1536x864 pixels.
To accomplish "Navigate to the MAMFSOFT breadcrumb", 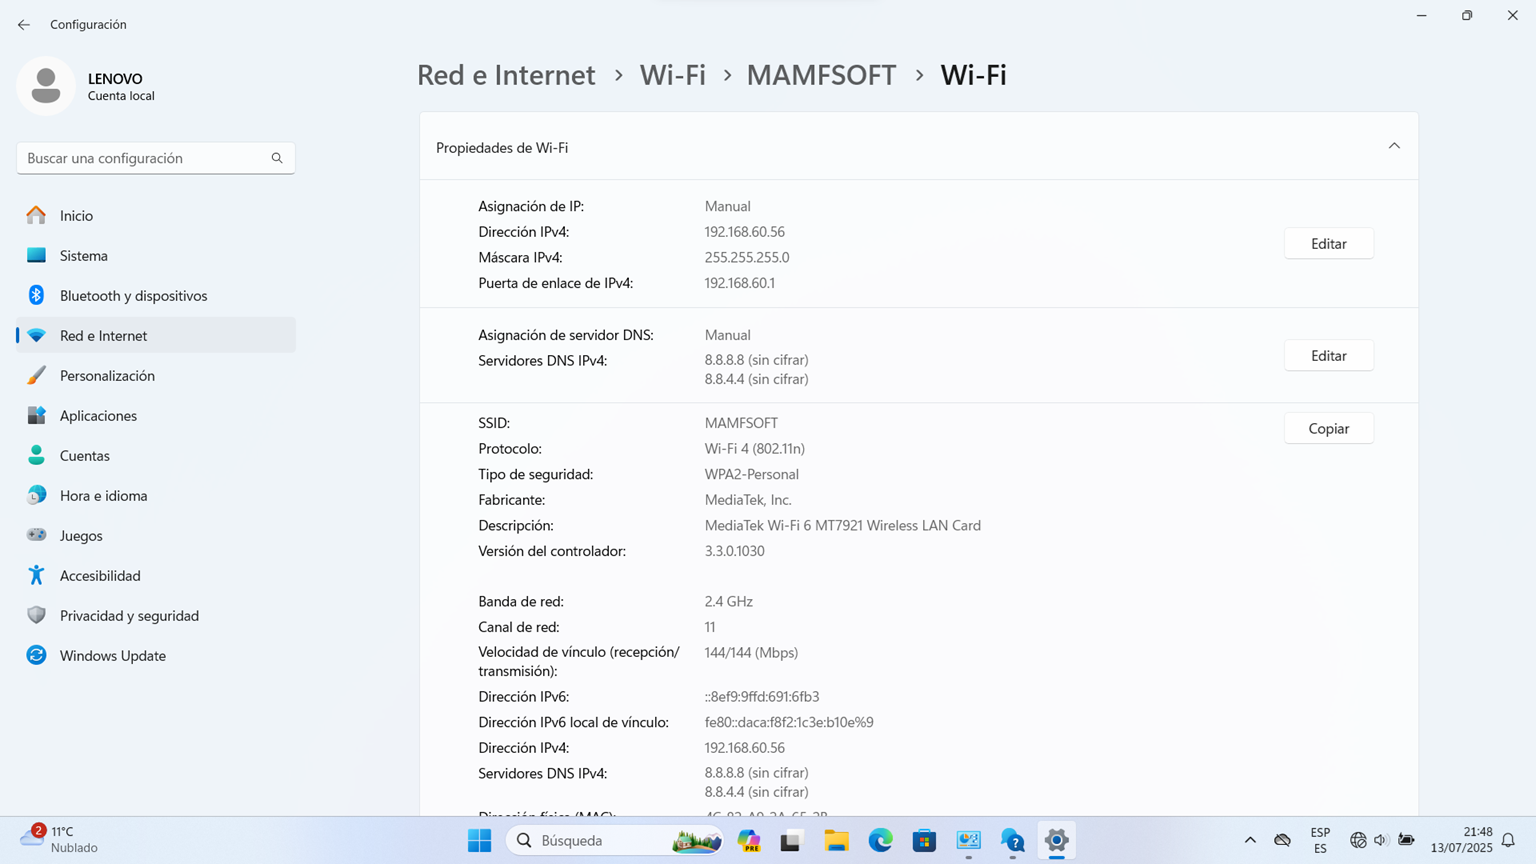I will coord(821,75).
